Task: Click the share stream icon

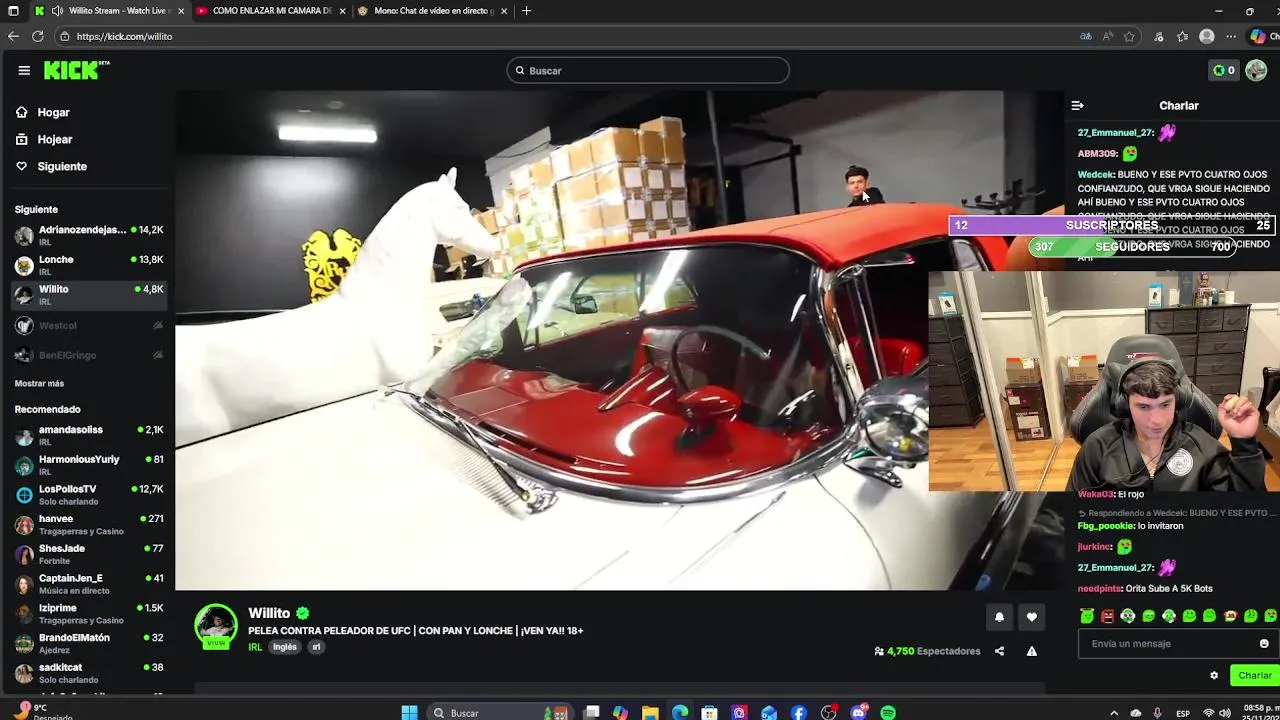Action: tap(999, 651)
